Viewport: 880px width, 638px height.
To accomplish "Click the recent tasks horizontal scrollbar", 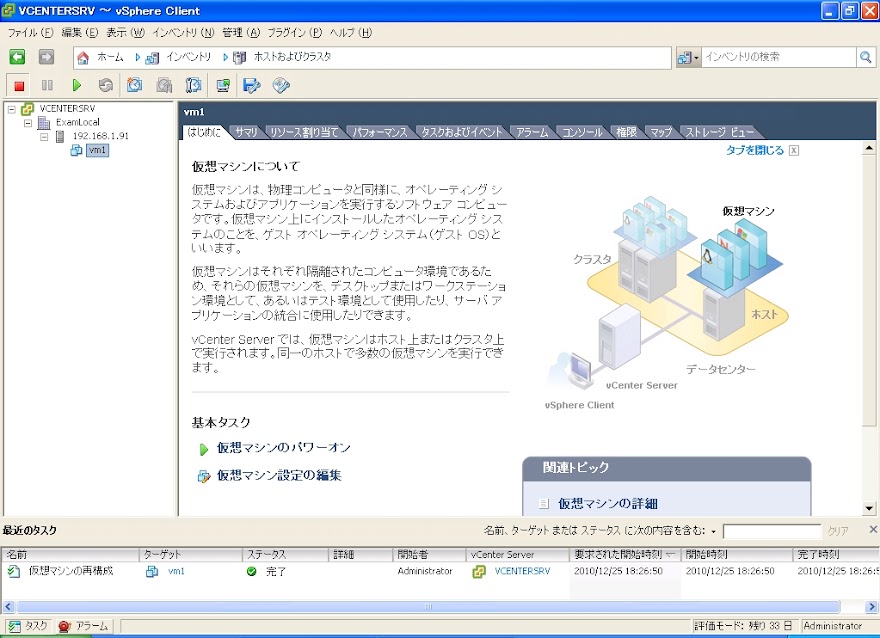I will [x=428, y=607].
